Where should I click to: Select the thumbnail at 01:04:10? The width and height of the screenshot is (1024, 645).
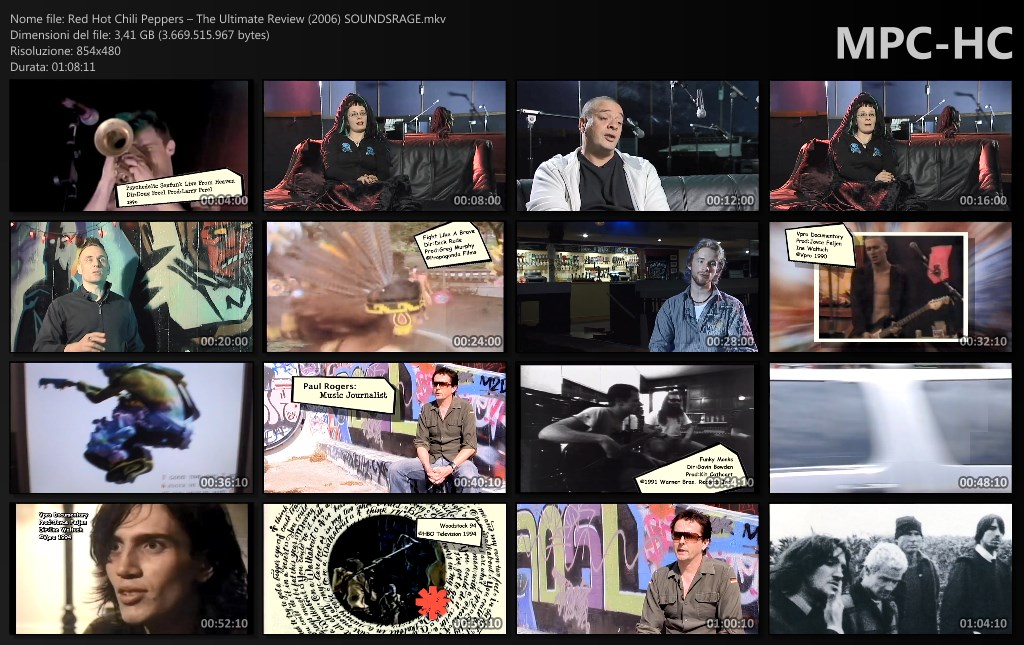click(891, 569)
